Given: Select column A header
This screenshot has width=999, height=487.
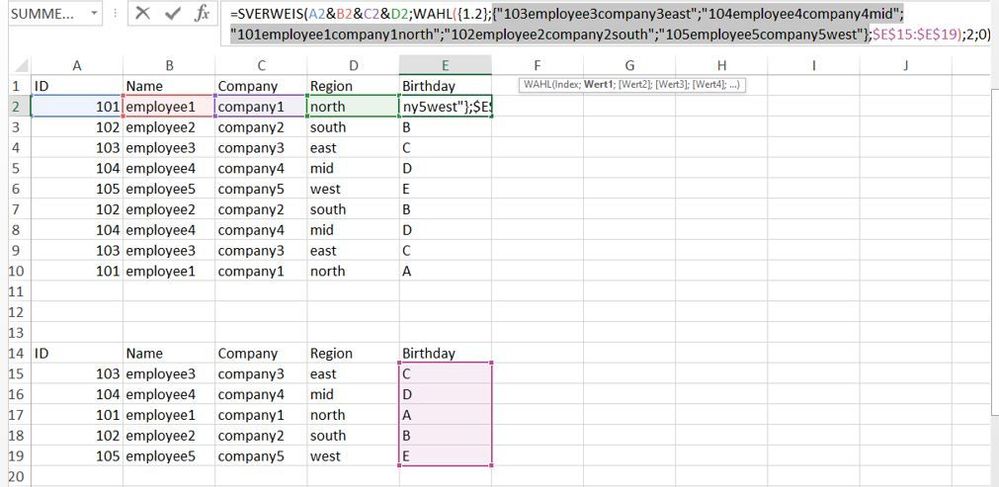Looking at the screenshot, I should [77, 65].
